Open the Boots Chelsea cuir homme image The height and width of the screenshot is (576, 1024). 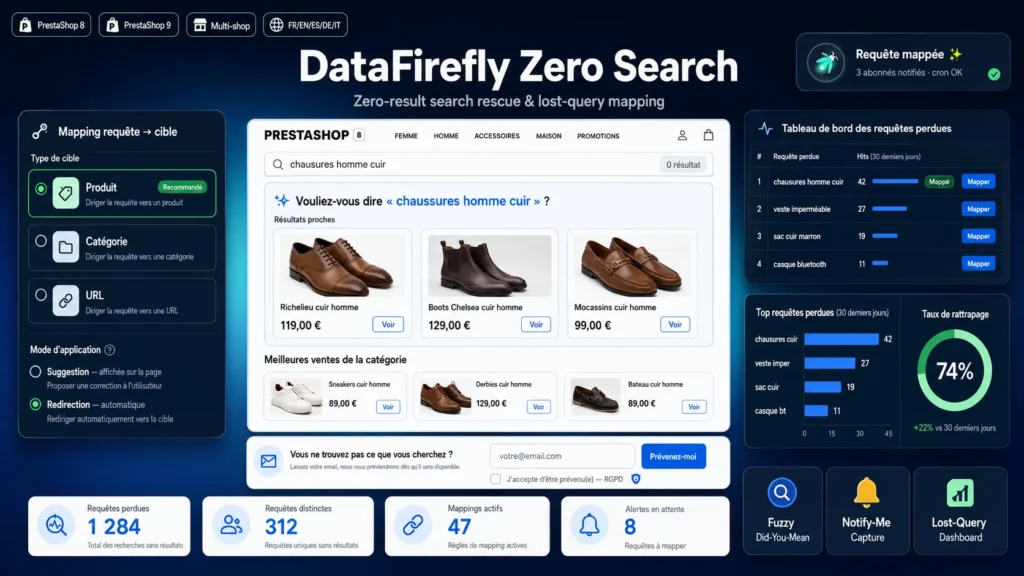tap(489, 266)
